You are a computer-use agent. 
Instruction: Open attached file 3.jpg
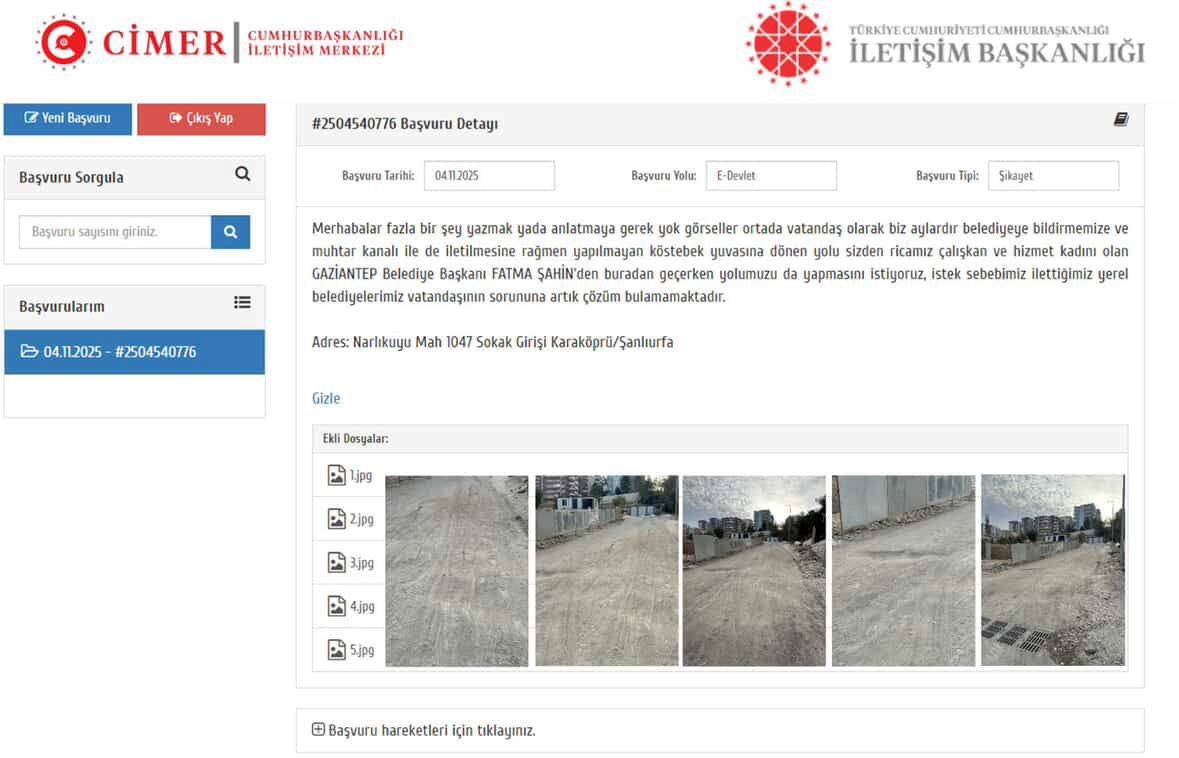coord(362,562)
